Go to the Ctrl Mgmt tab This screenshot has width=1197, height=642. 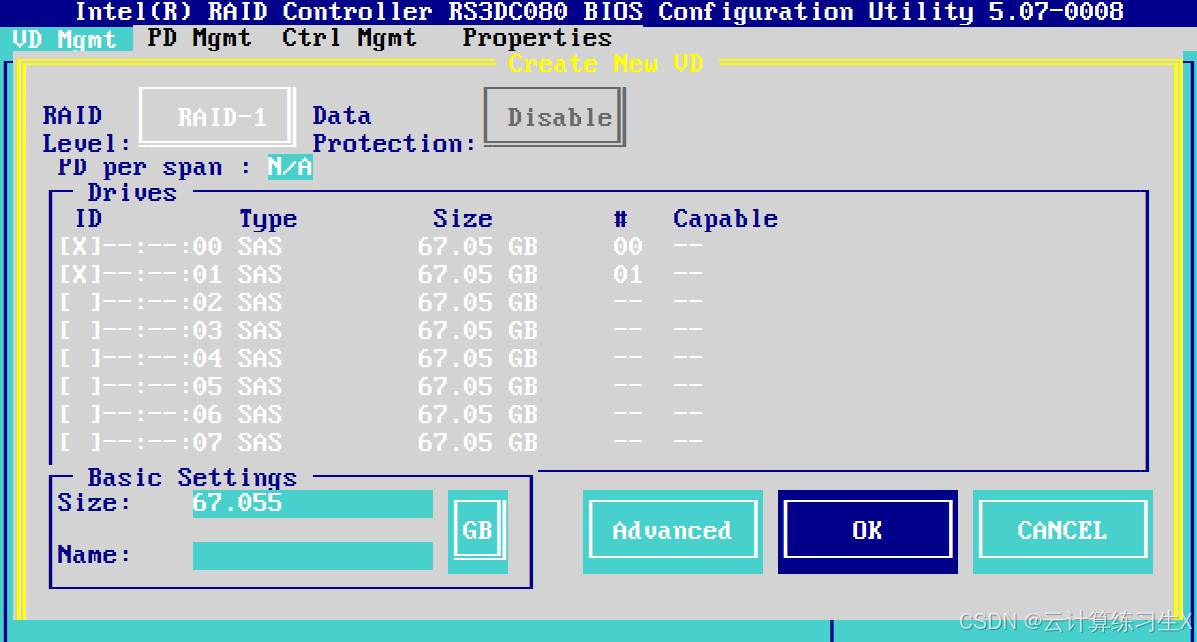pyautogui.click(x=349, y=39)
